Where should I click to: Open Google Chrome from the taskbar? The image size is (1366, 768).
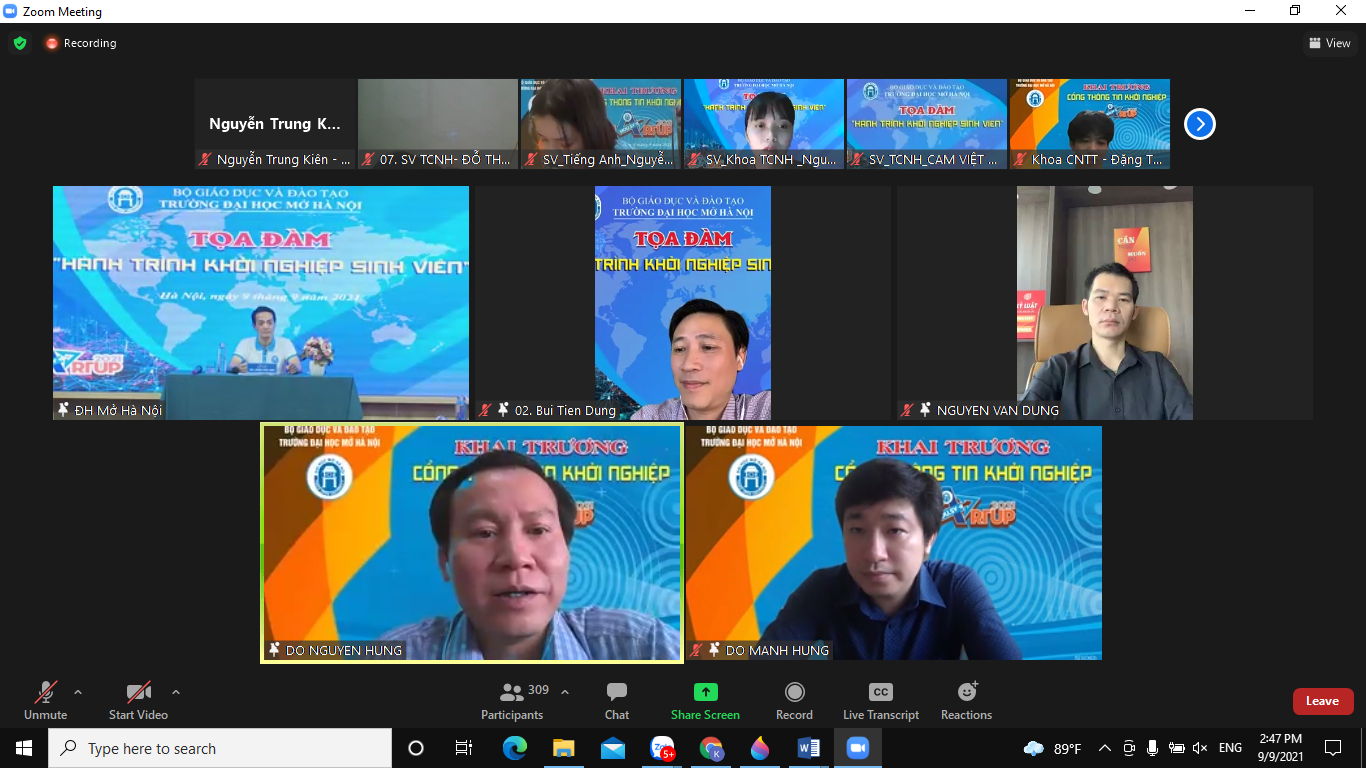[711, 748]
